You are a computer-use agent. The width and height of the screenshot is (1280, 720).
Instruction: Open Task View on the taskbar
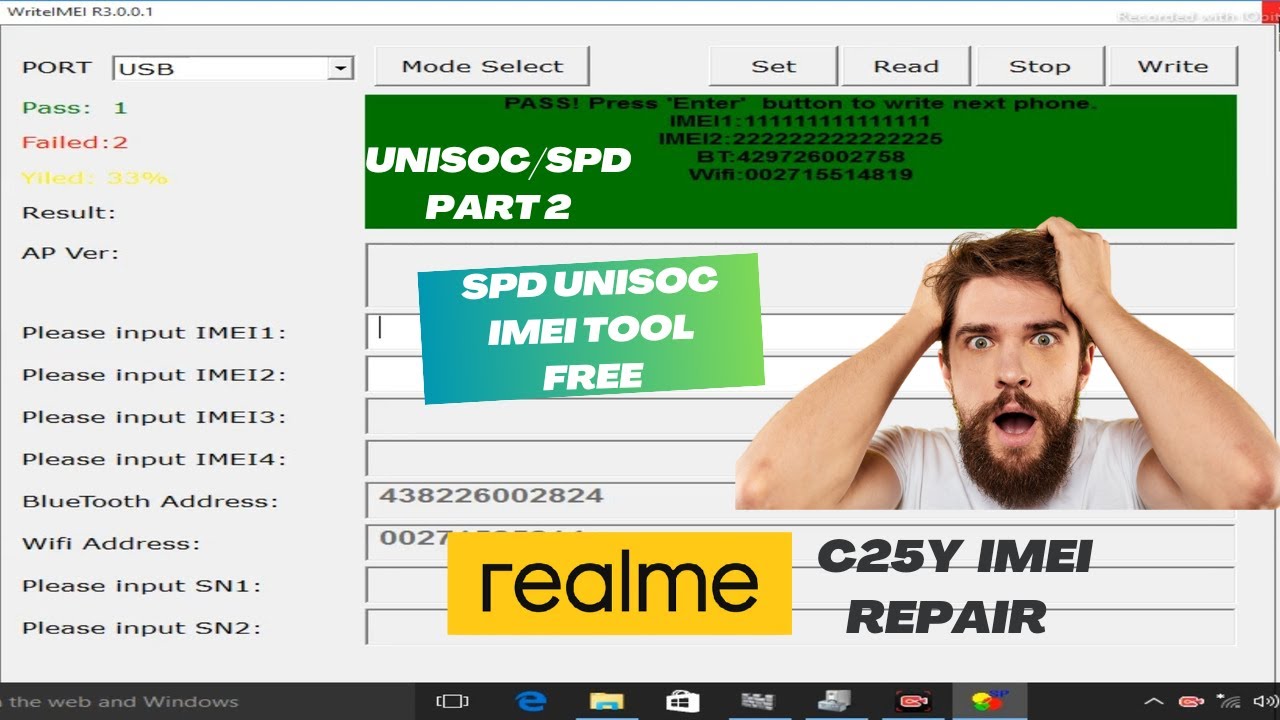(x=452, y=700)
